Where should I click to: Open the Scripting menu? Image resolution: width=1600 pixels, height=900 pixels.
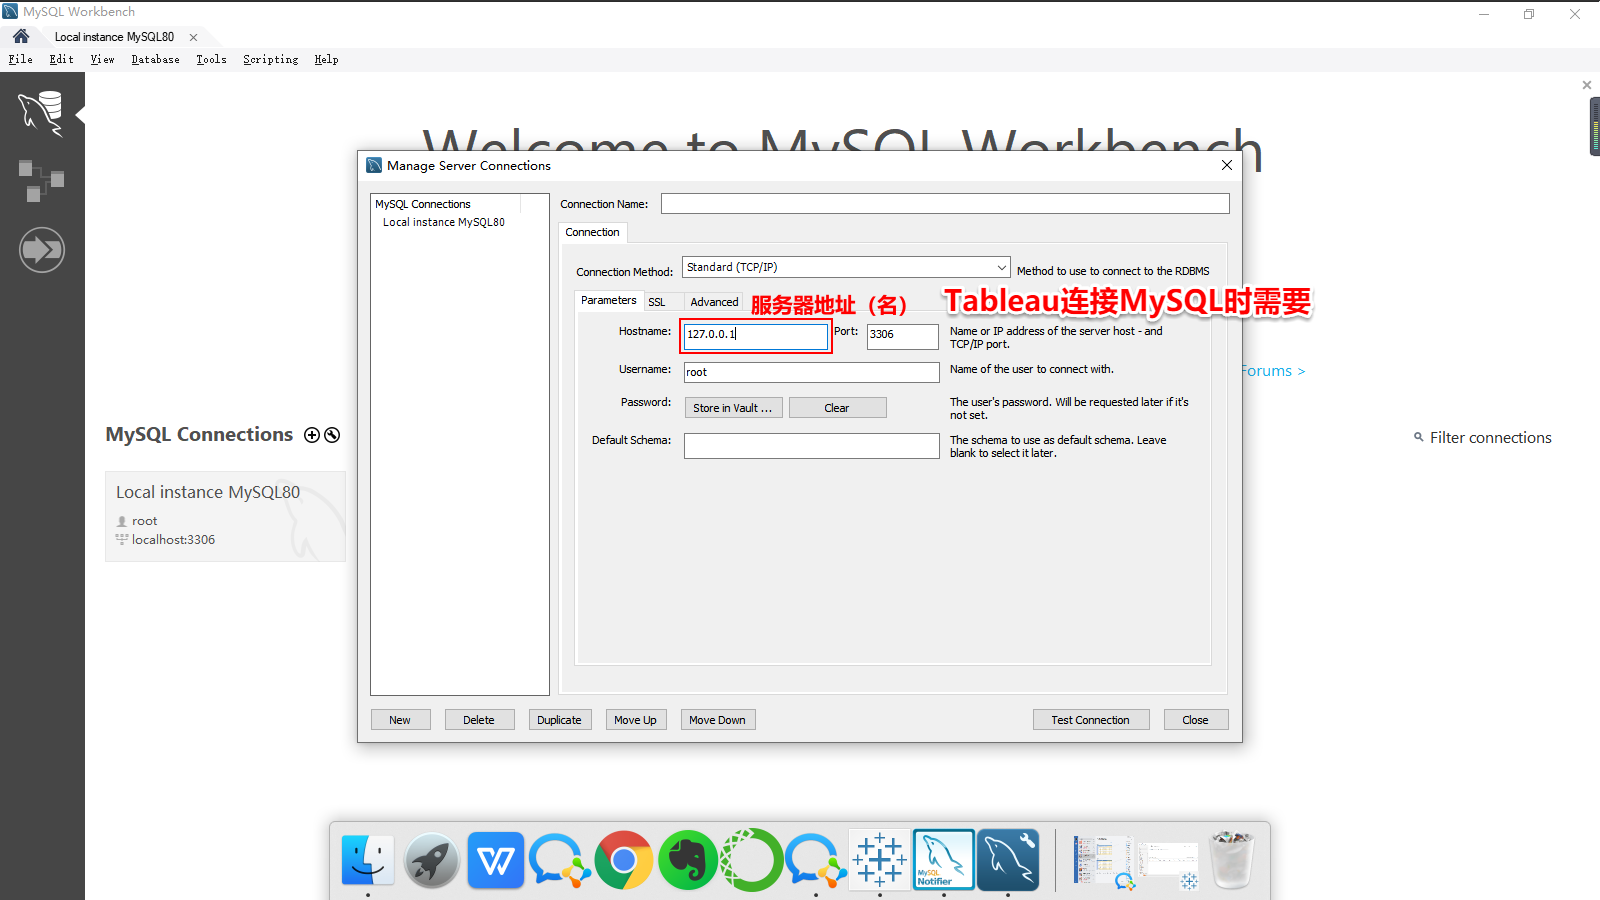tap(271, 60)
